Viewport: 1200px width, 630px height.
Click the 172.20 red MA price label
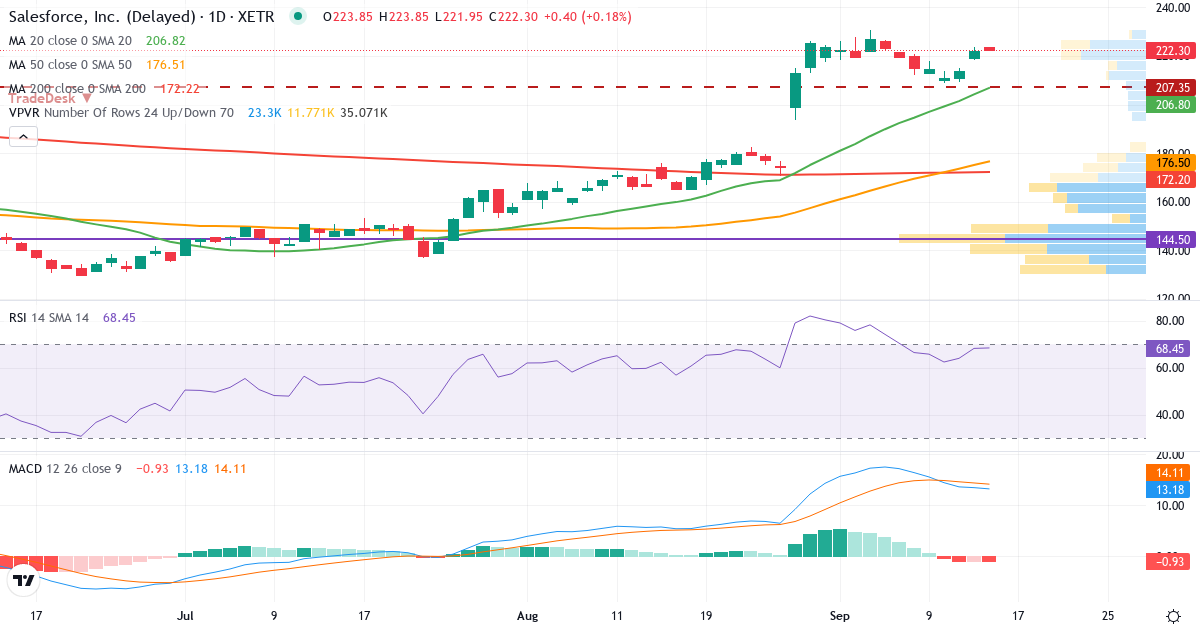1172,179
